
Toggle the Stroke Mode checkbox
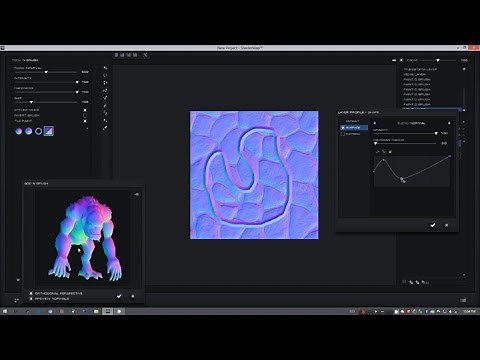click(85, 110)
